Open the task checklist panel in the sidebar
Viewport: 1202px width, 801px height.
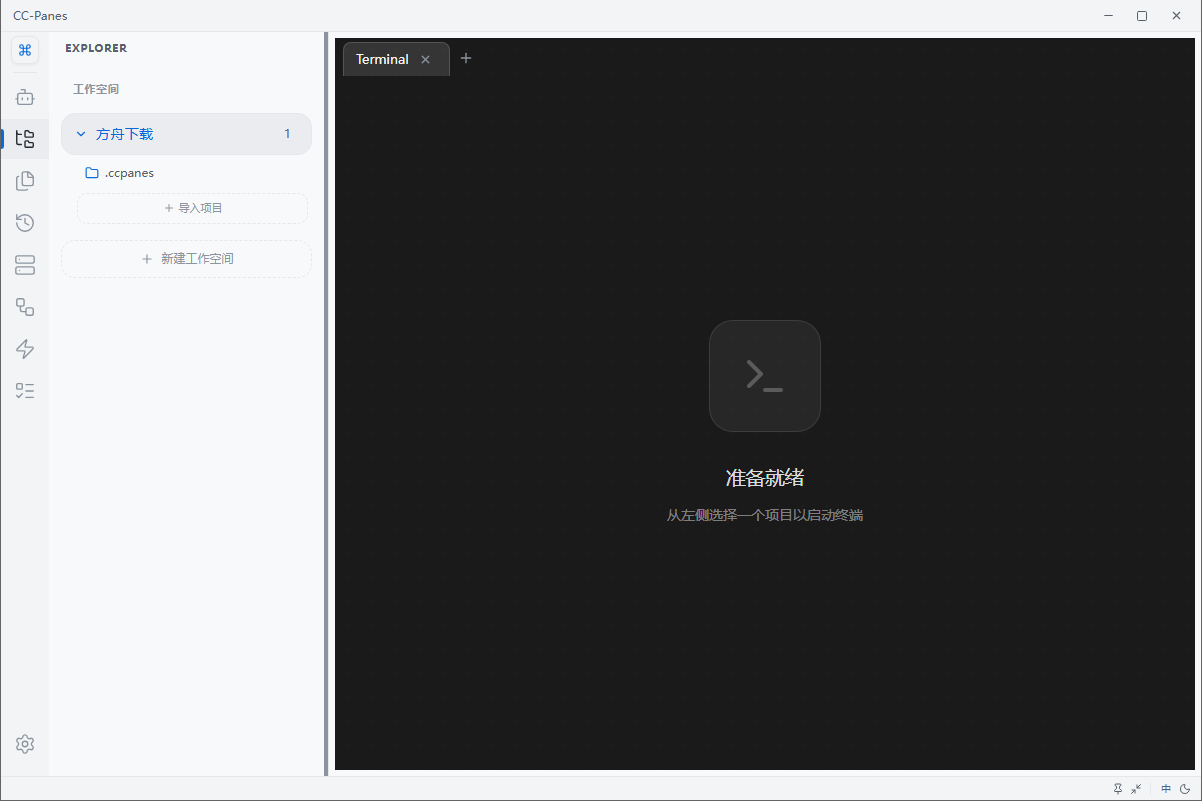click(25, 390)
